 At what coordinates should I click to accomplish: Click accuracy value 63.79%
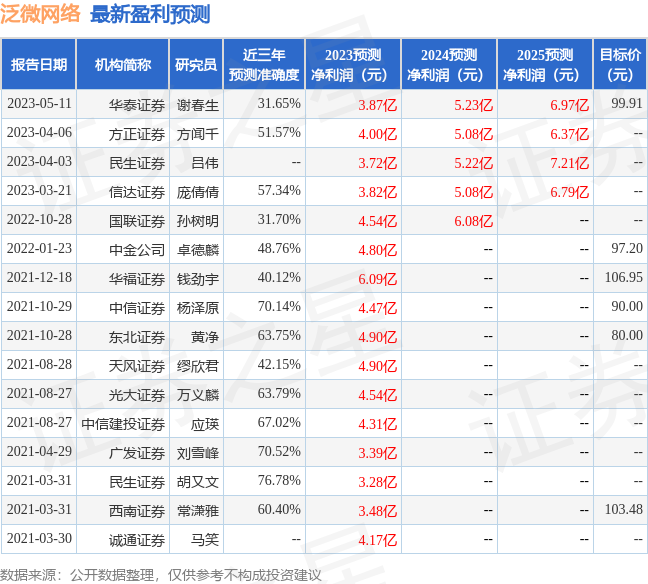pos(279,393)
